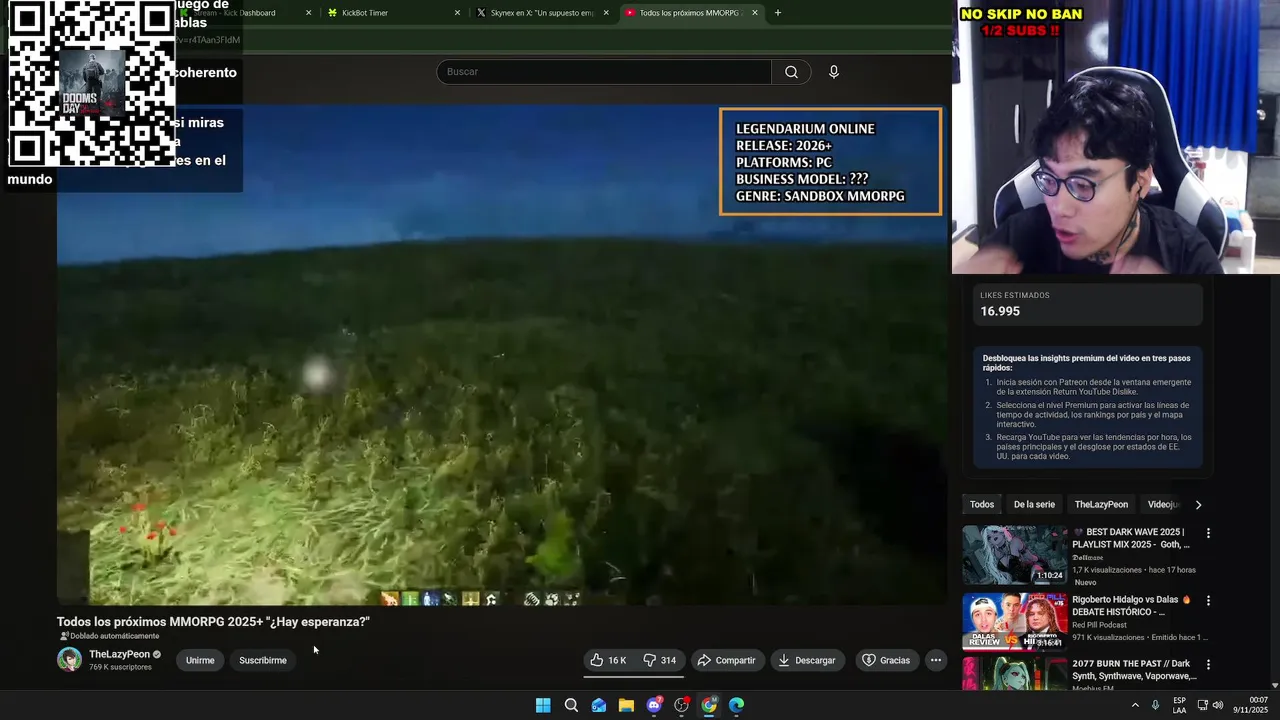The width and height of the screenshot is (1280, 720).
Task: Open Microsoft Edge from the taskbar
Action: click(x=737, y=705)
